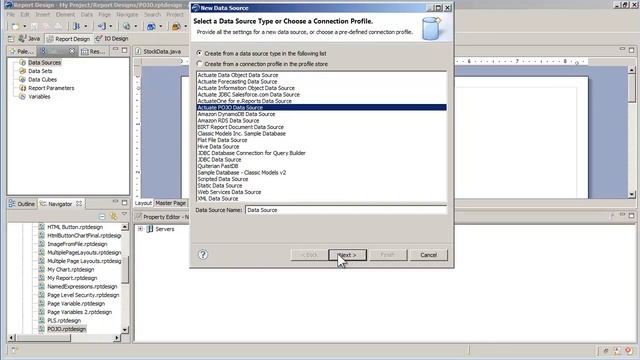Select 'Create from a data source type' radio
Image resolution: width=640 pixels, height=360 pixels.
199,53
